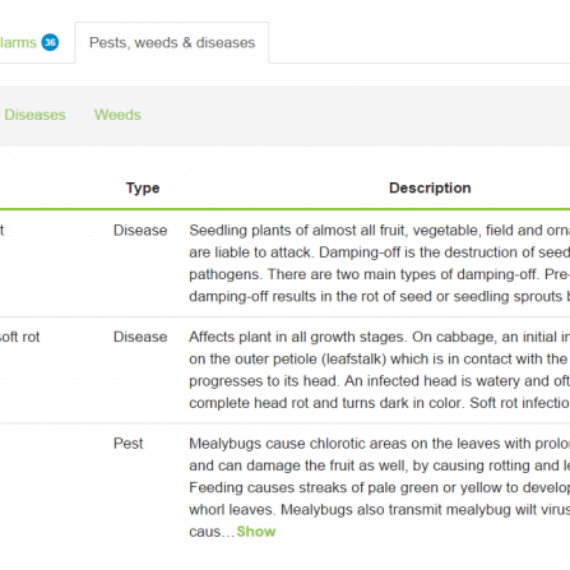Viewport: 570px width, 570px height.
Task: Click empty gray filter bar beside Weeds
Action: pos(356,116)
